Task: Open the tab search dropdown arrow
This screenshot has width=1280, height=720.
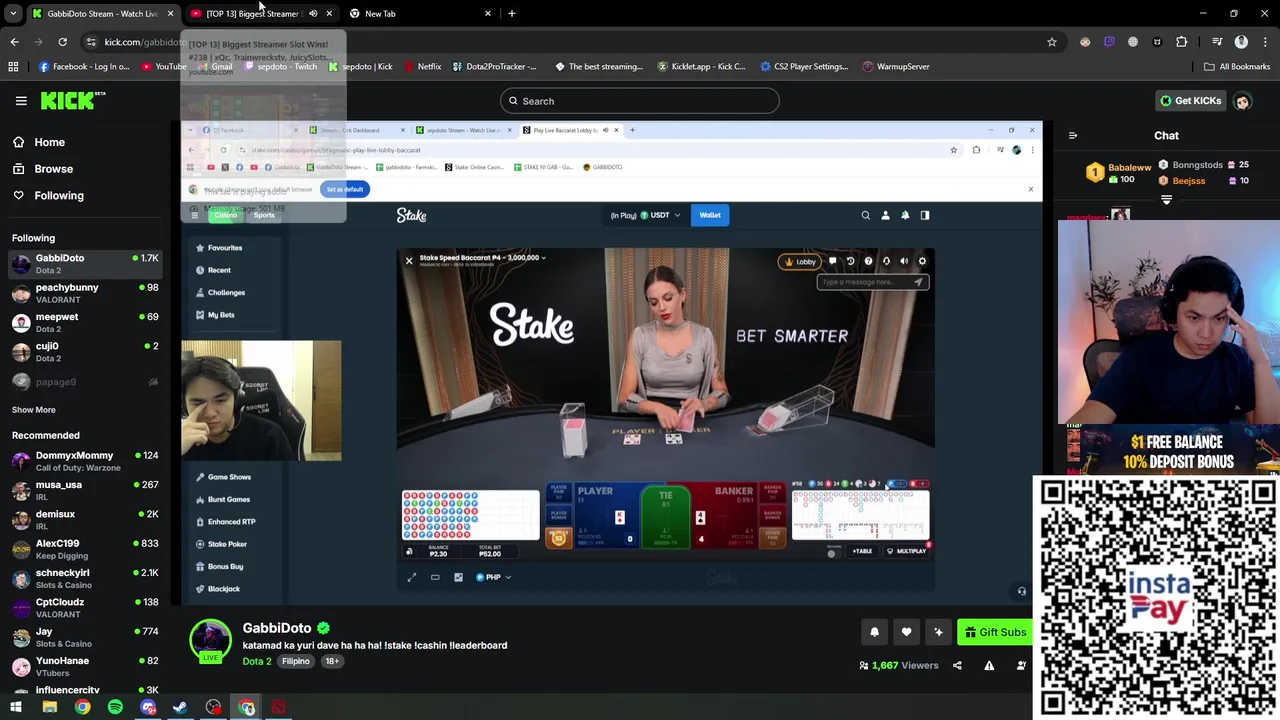Action: pyautogui.click(x=13, y=14)
